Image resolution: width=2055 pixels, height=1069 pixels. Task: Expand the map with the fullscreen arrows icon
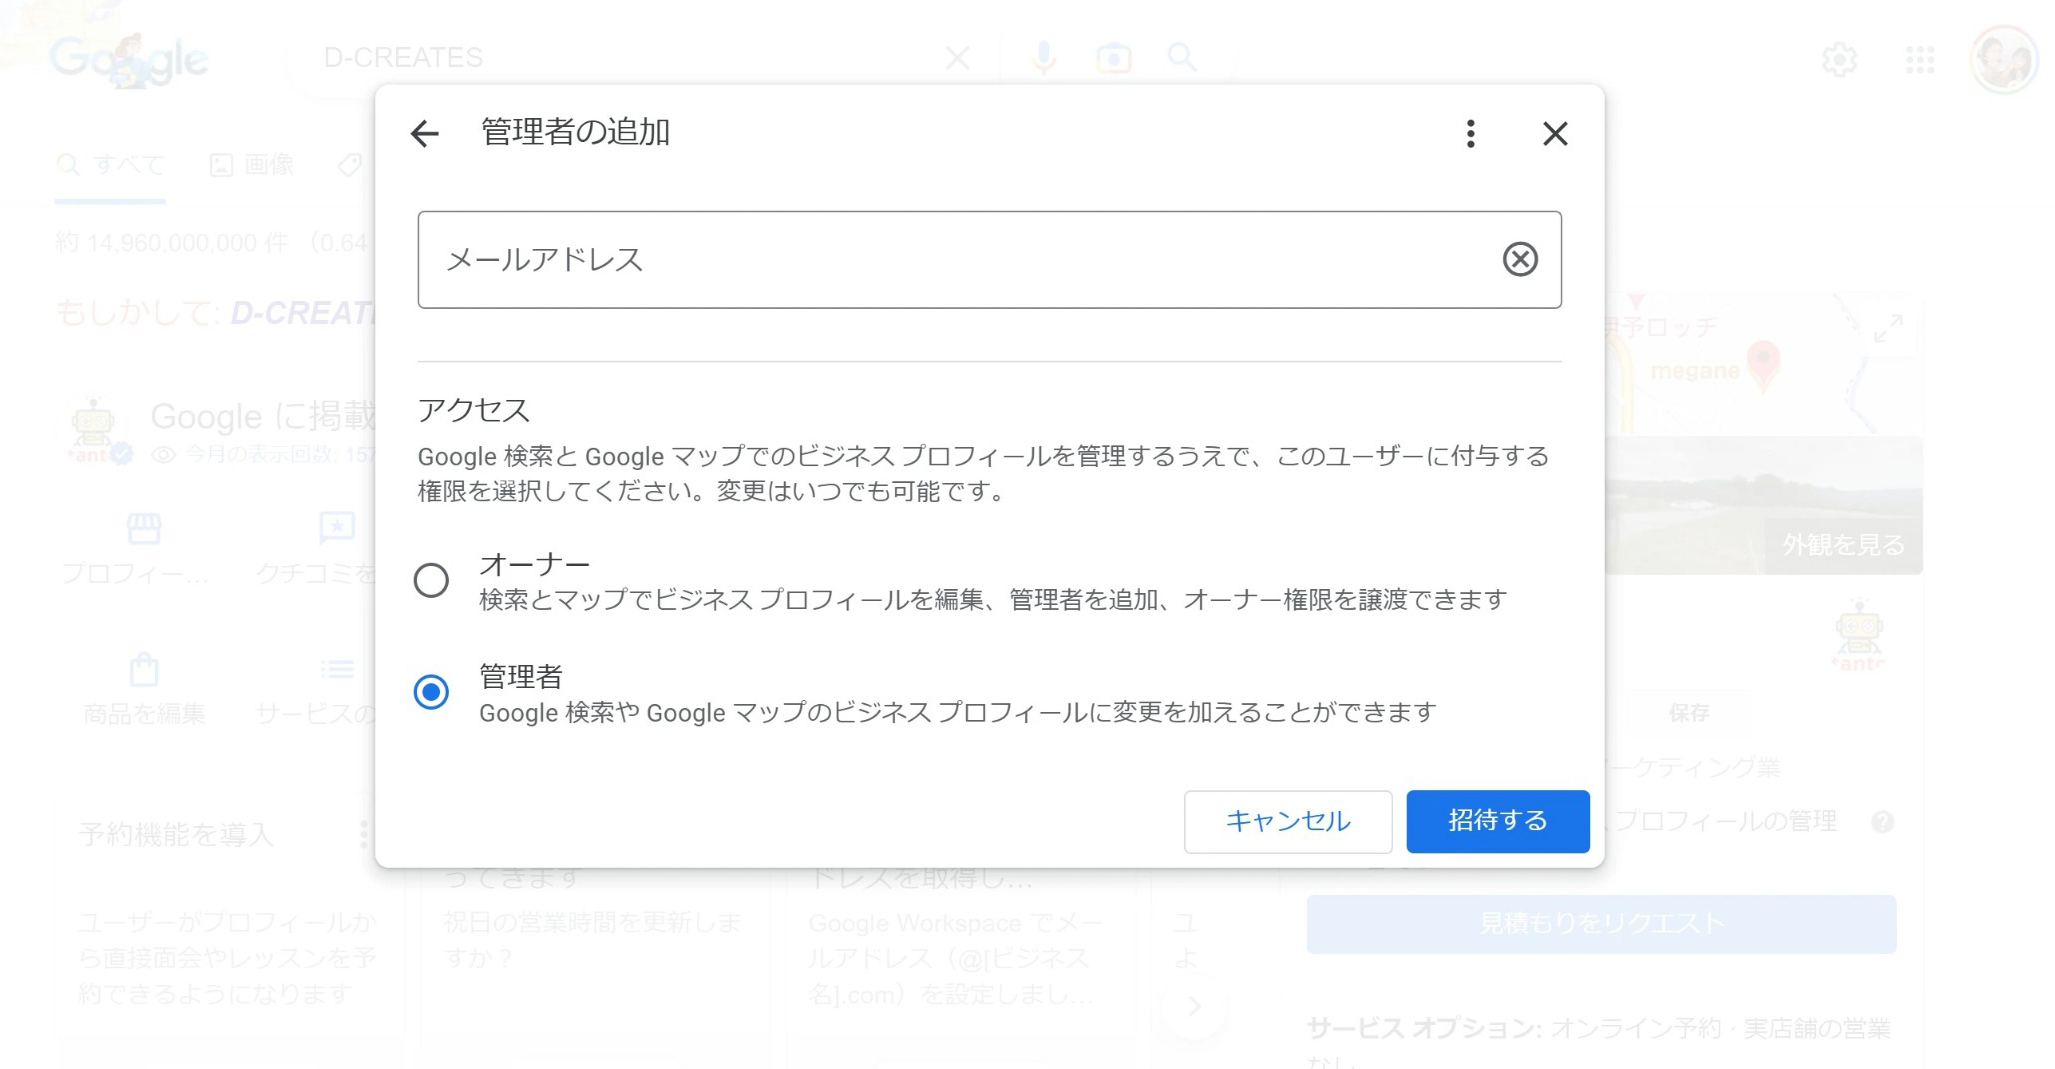point(1887,328)
